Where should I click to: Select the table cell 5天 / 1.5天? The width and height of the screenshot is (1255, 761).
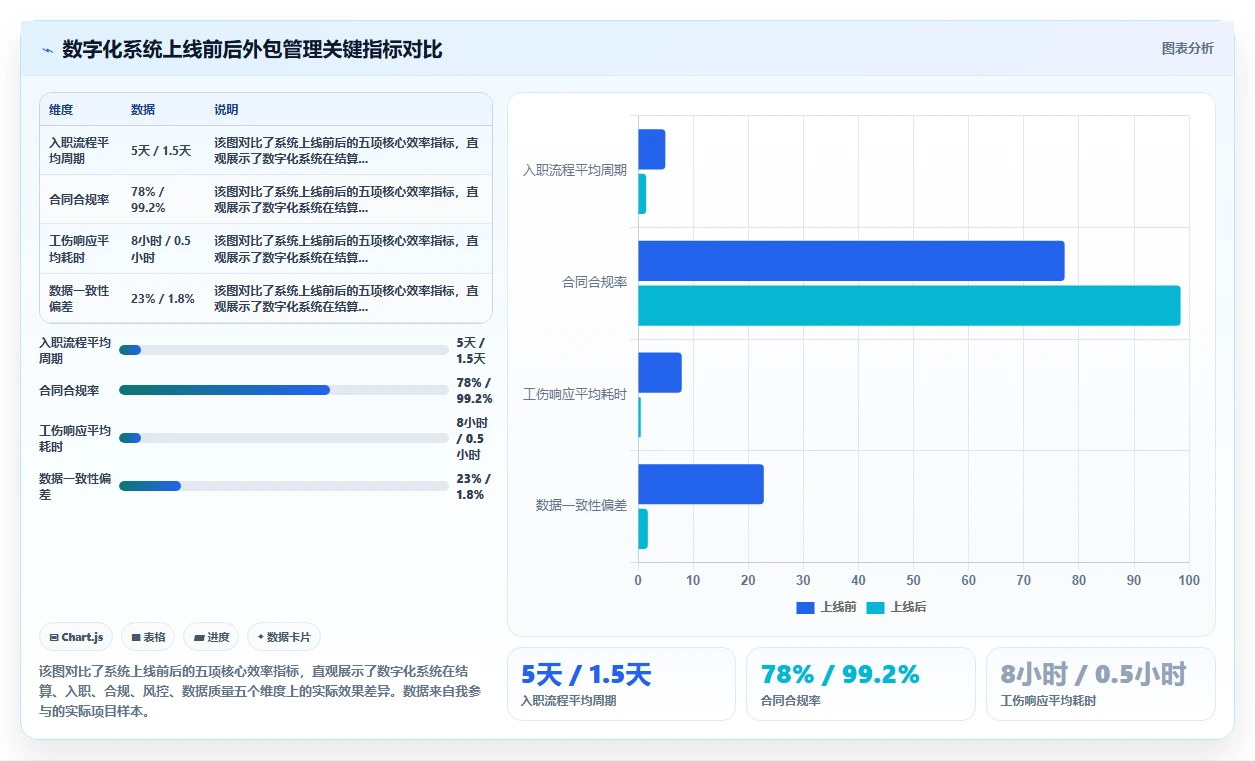point(161,151)
